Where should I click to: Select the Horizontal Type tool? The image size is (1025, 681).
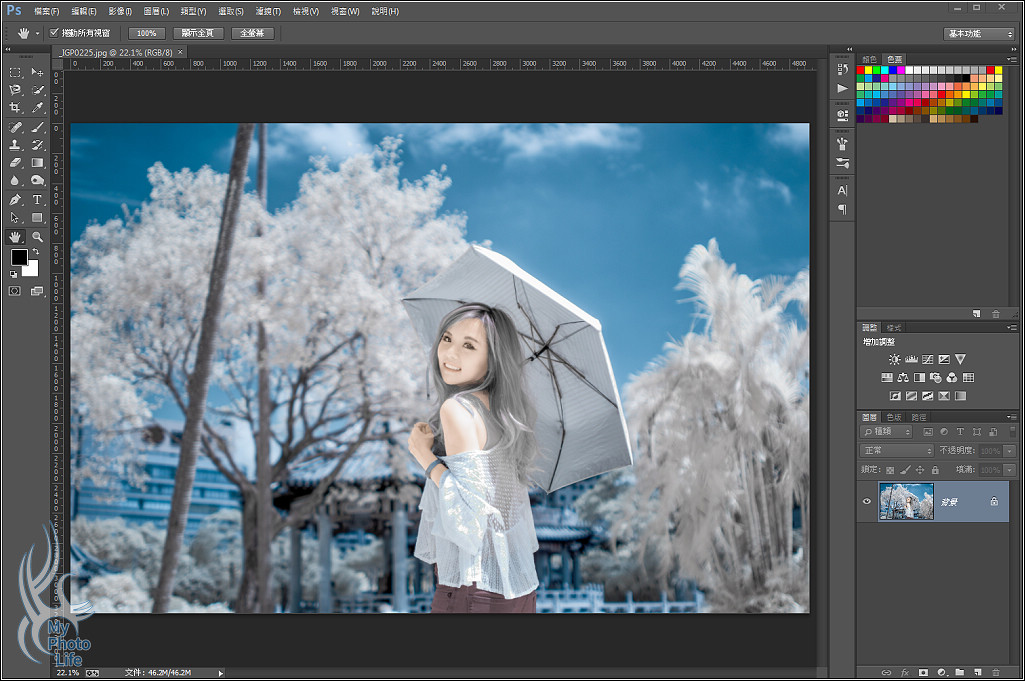[37, 199]
